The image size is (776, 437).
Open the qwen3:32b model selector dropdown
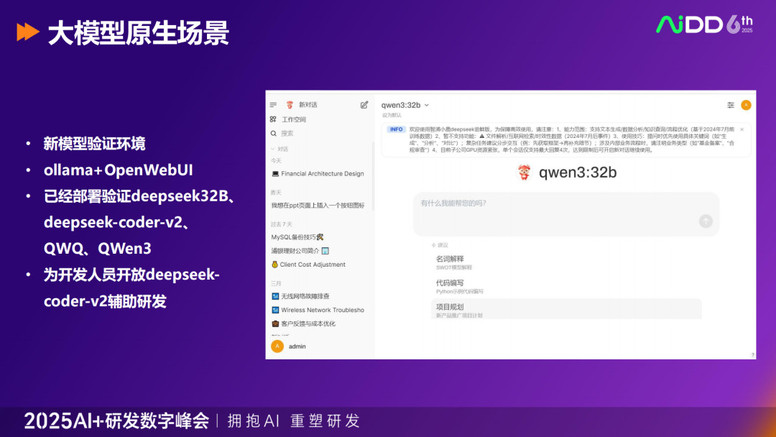point(405,105)
